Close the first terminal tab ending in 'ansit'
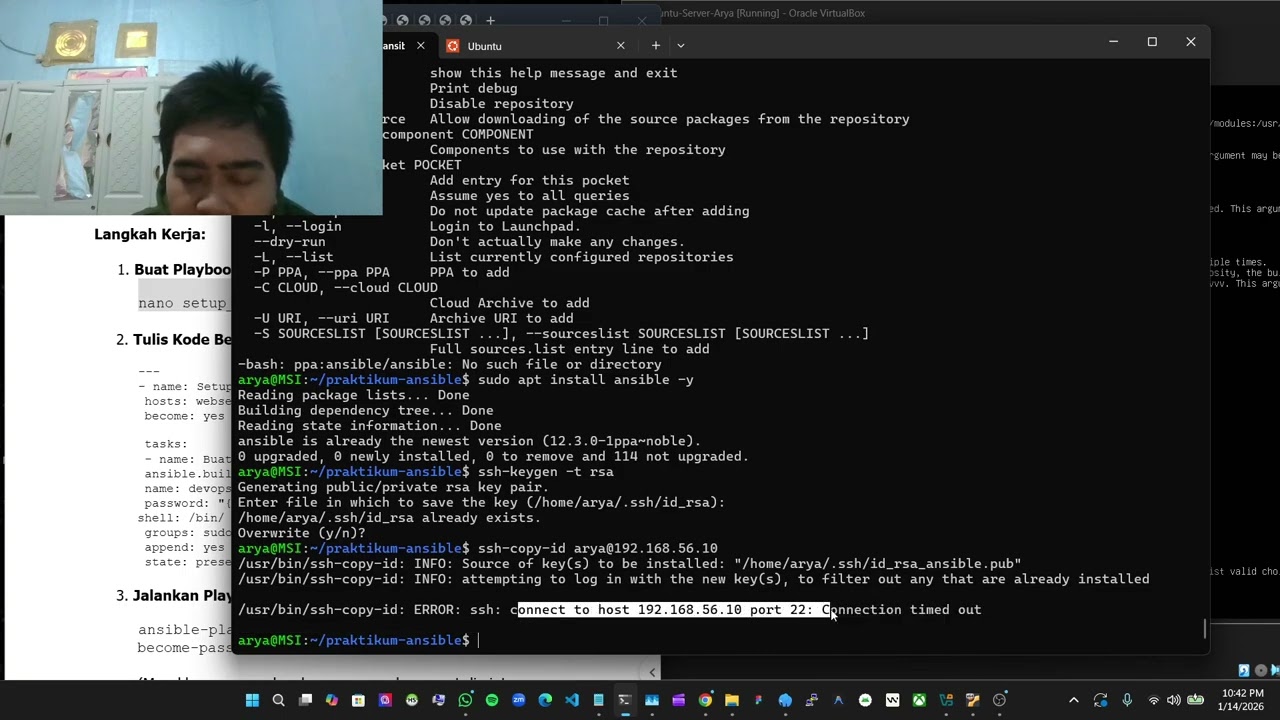The width and height of the screenshot is (1280, 720). (x=421, y=46)
